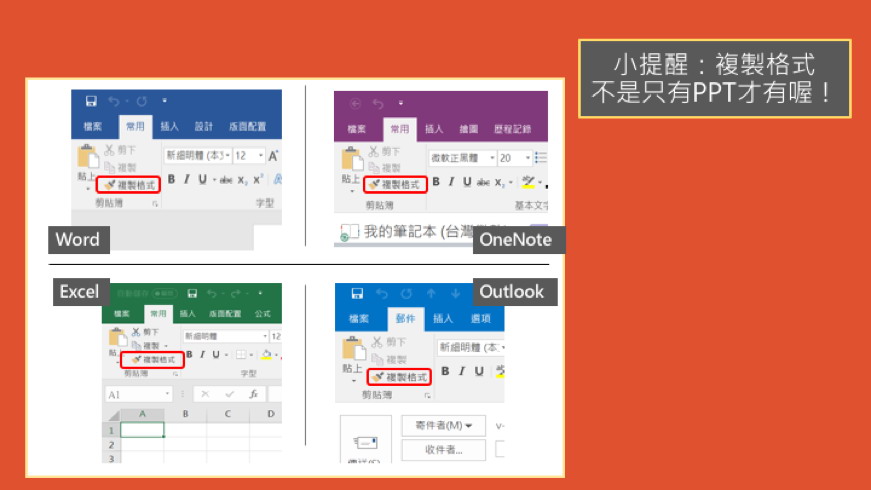
Task: Apply superscript in the Word ribbon
Action: click(x=258, y=179)
